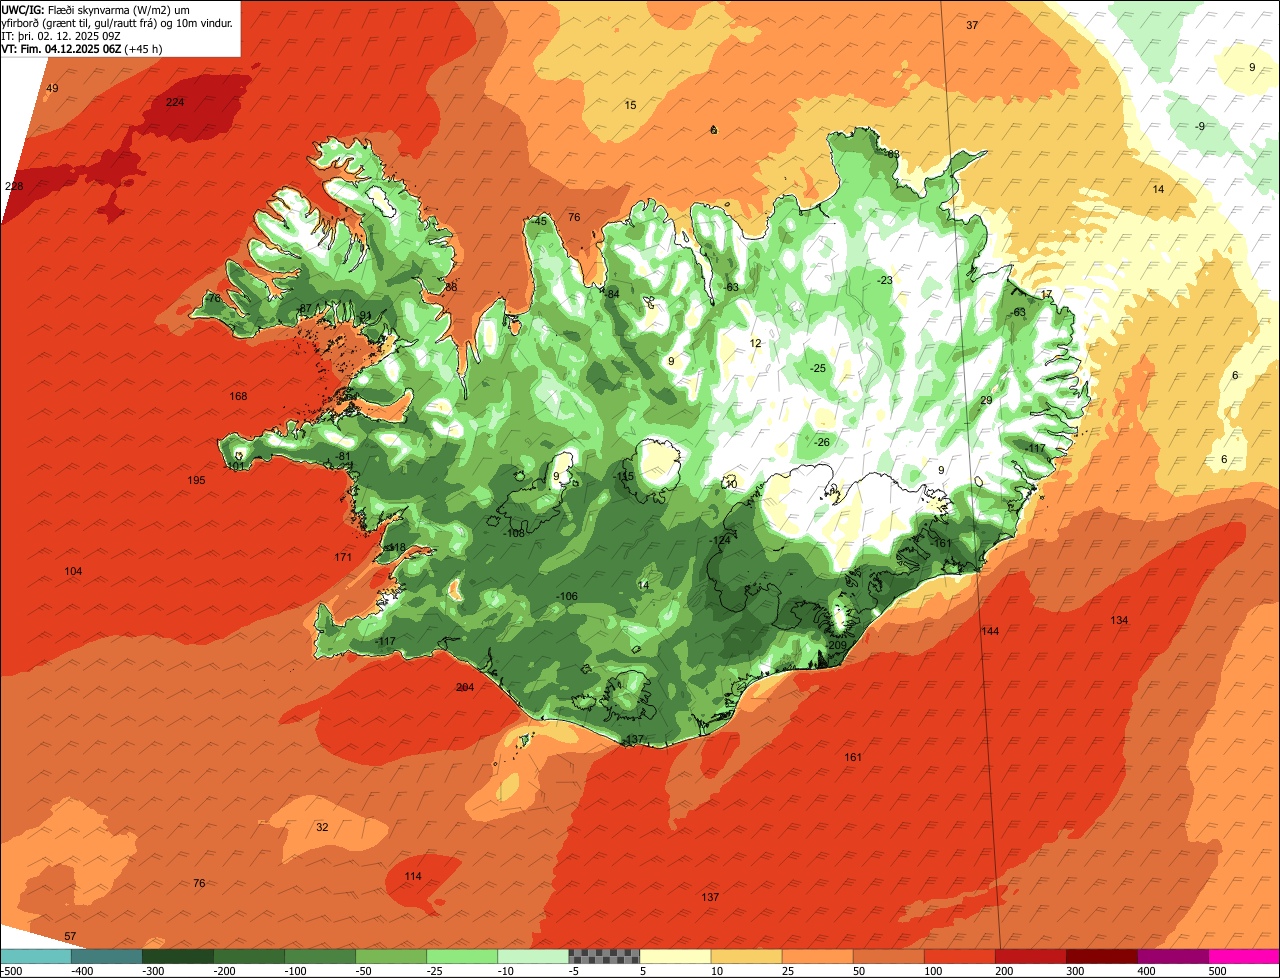Click the header line 'UWC/IG: Flæði skynvarma (W/m2) um'
This screenshot has width=1280, height=978.
(97, 9)
